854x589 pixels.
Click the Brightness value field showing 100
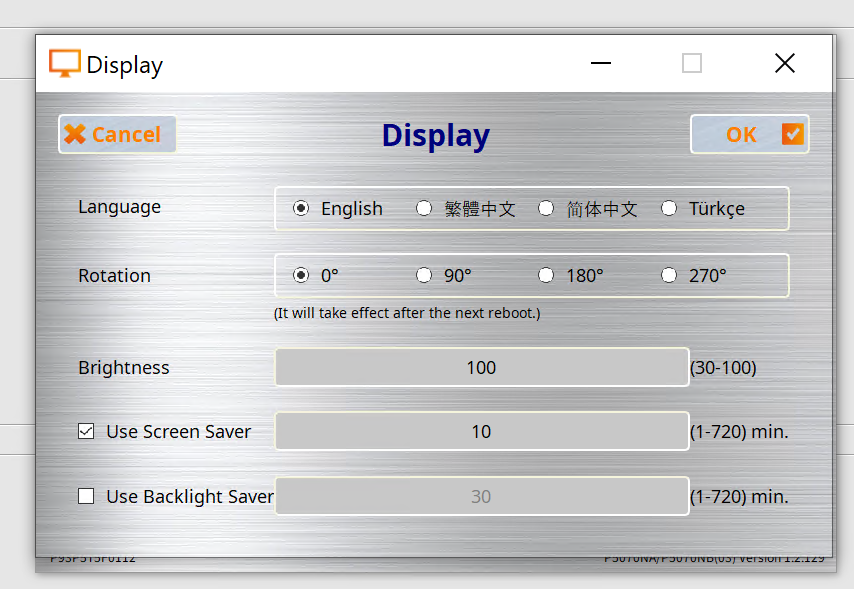pos(481,367)
